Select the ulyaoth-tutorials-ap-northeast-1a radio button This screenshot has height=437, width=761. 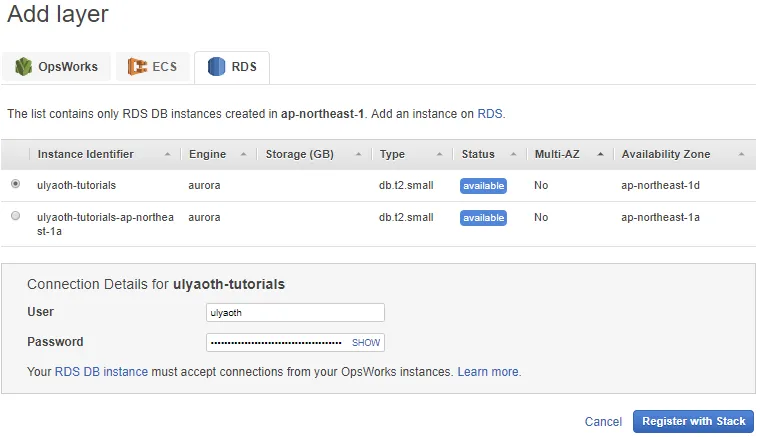click(x=15, y=216)
